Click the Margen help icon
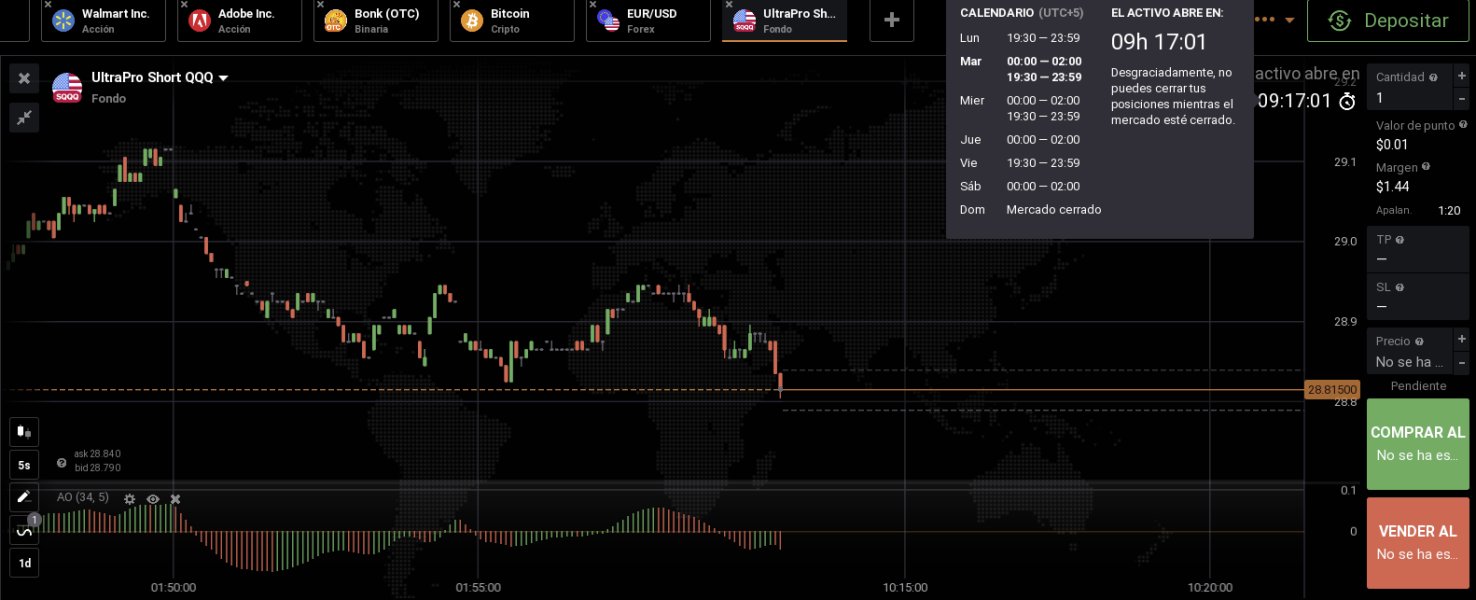1476x600 pixels. 1425,167
